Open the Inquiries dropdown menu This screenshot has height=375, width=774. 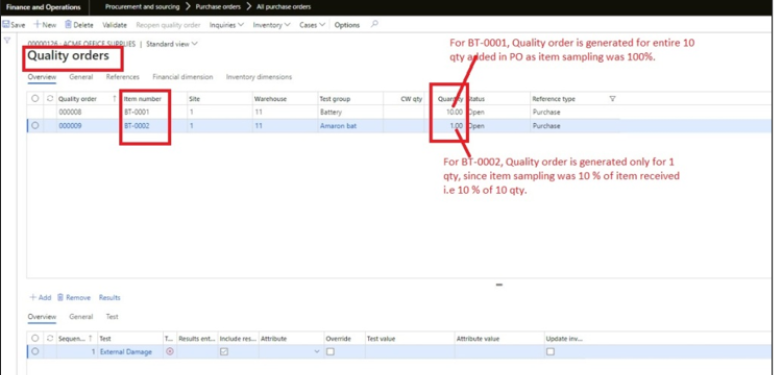[226, 25]
